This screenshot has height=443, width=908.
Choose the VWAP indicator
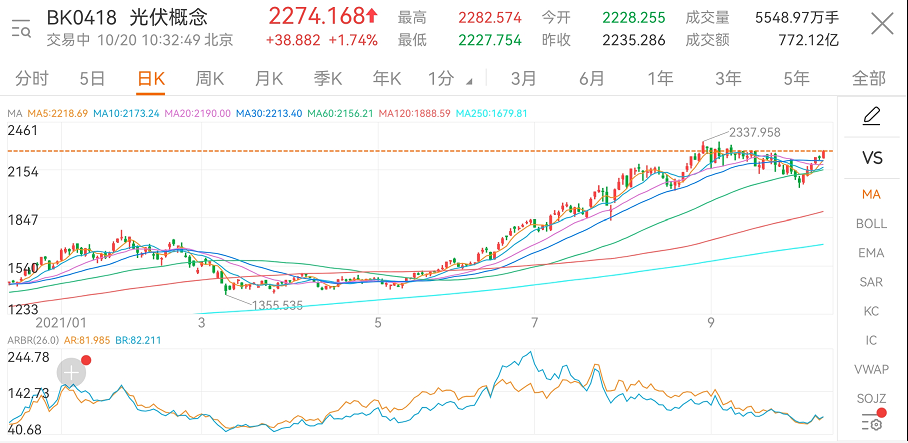click(871, 369)
